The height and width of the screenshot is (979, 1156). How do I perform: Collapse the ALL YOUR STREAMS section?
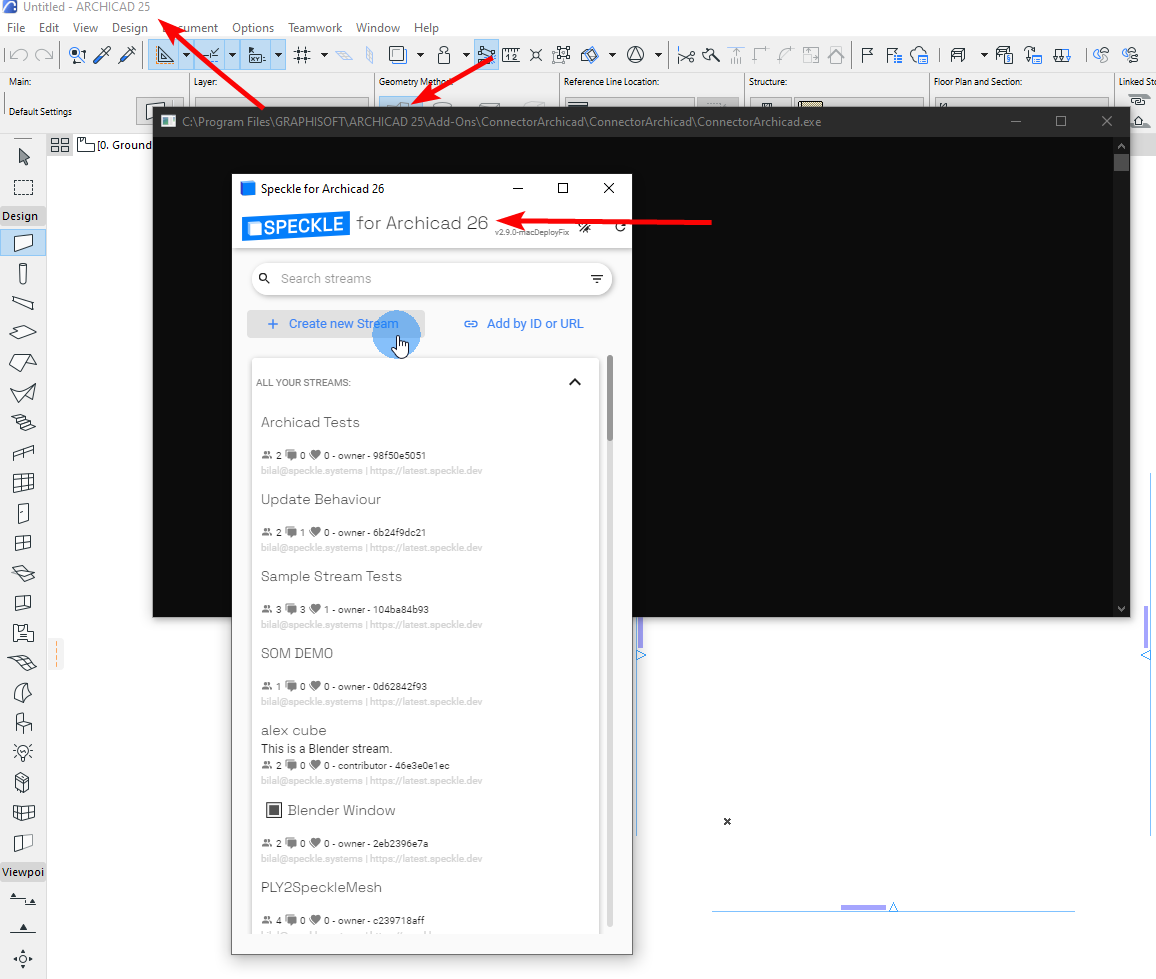pyautogui.click(x=575, y=381)
